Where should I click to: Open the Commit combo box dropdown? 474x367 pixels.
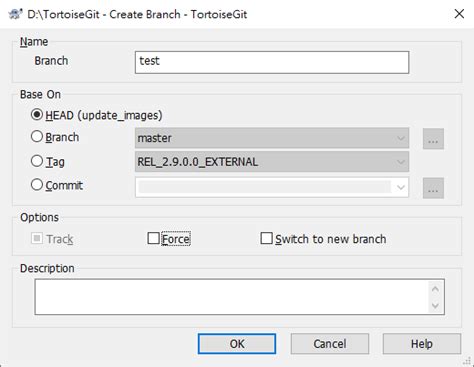(x=400, y=187)
